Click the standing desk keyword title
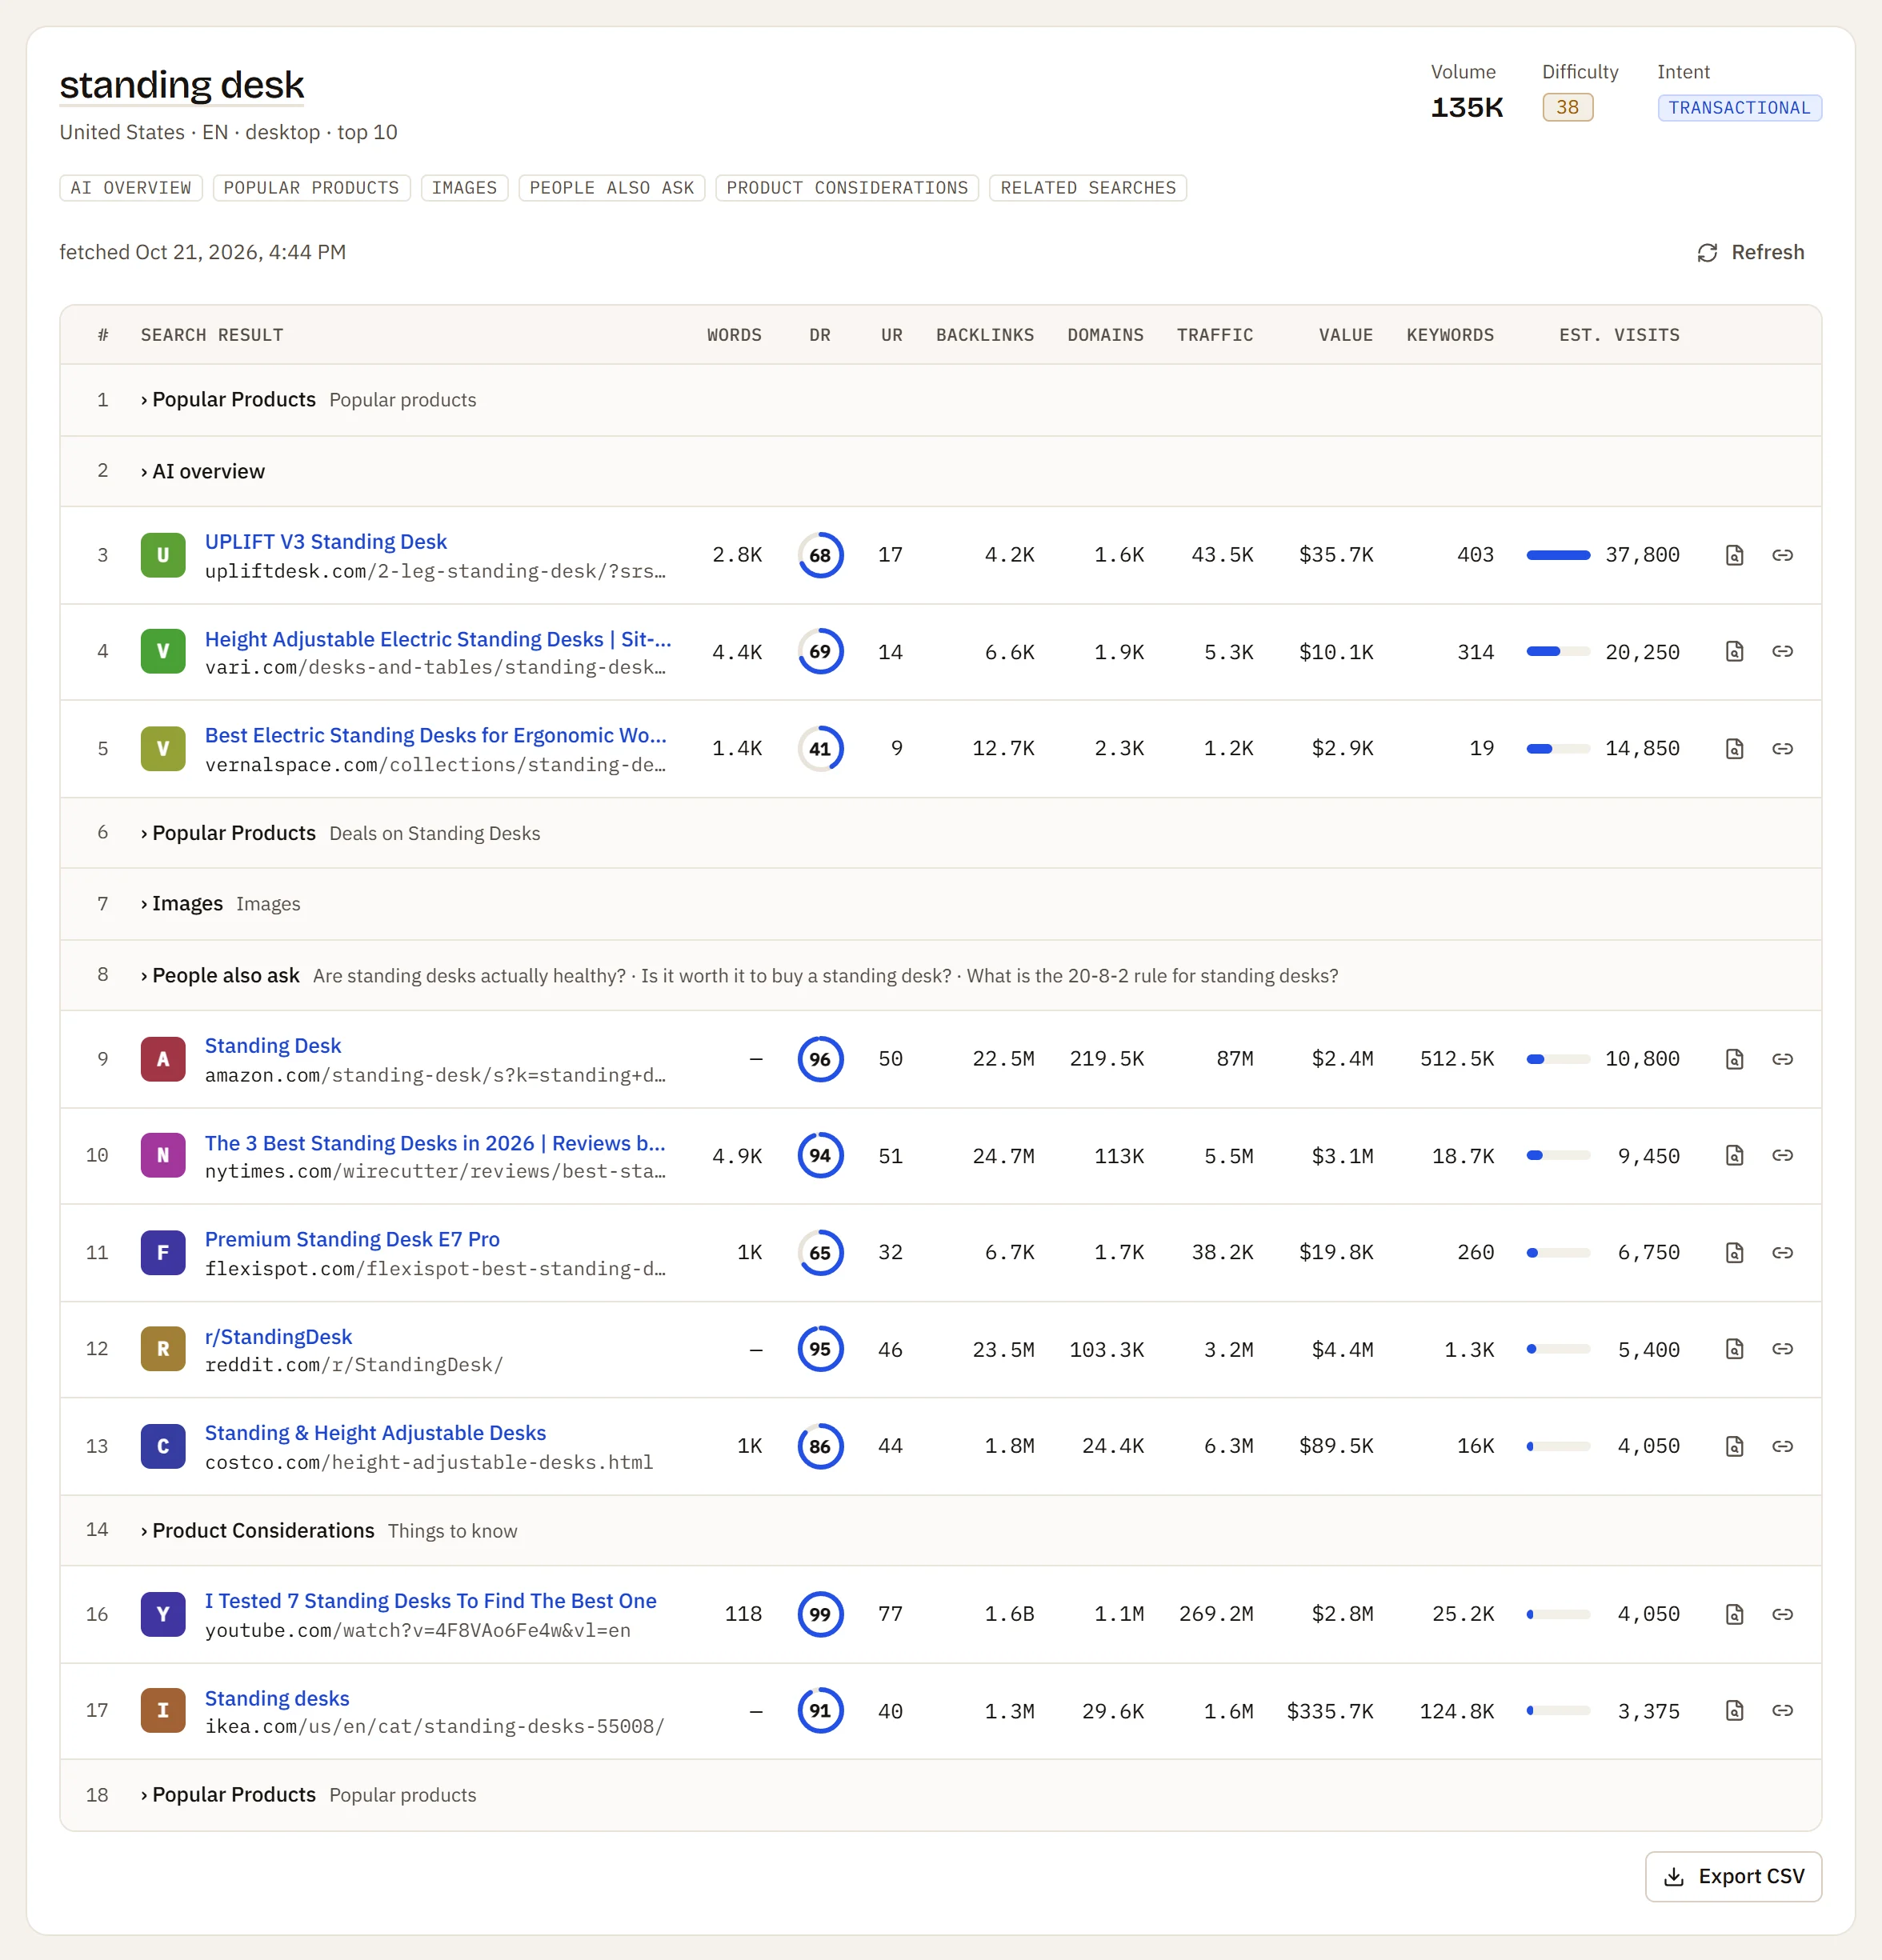 (x=182, y=85)
